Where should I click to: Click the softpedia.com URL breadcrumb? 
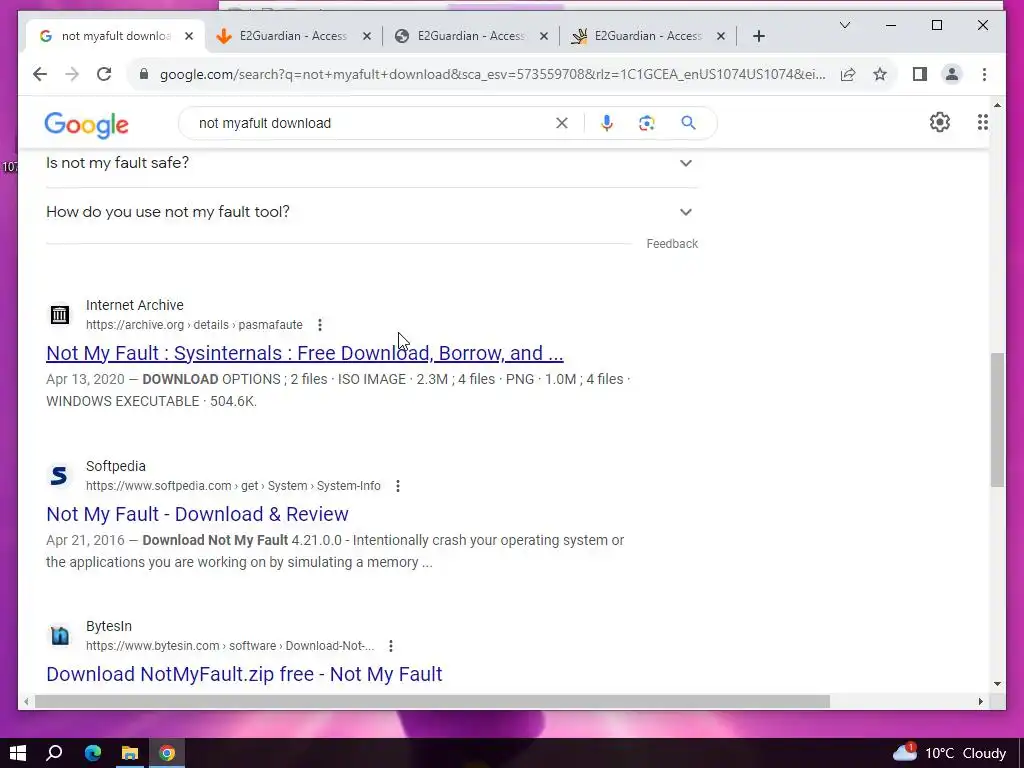pyautogui.click(x=233, y=486)
